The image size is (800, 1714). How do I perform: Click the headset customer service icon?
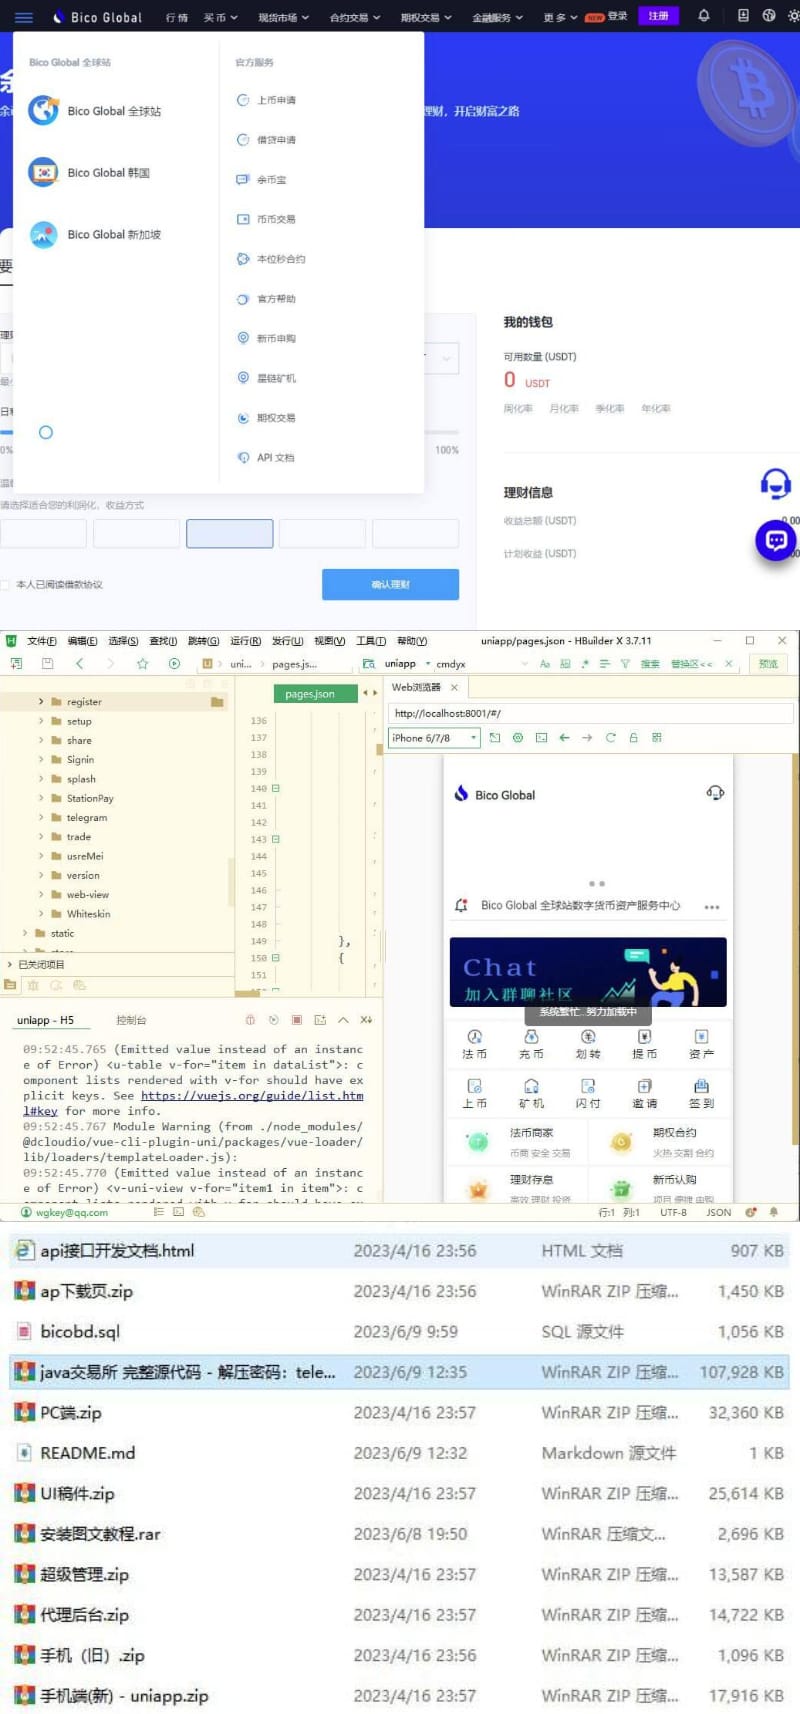[x=776, y=484]
